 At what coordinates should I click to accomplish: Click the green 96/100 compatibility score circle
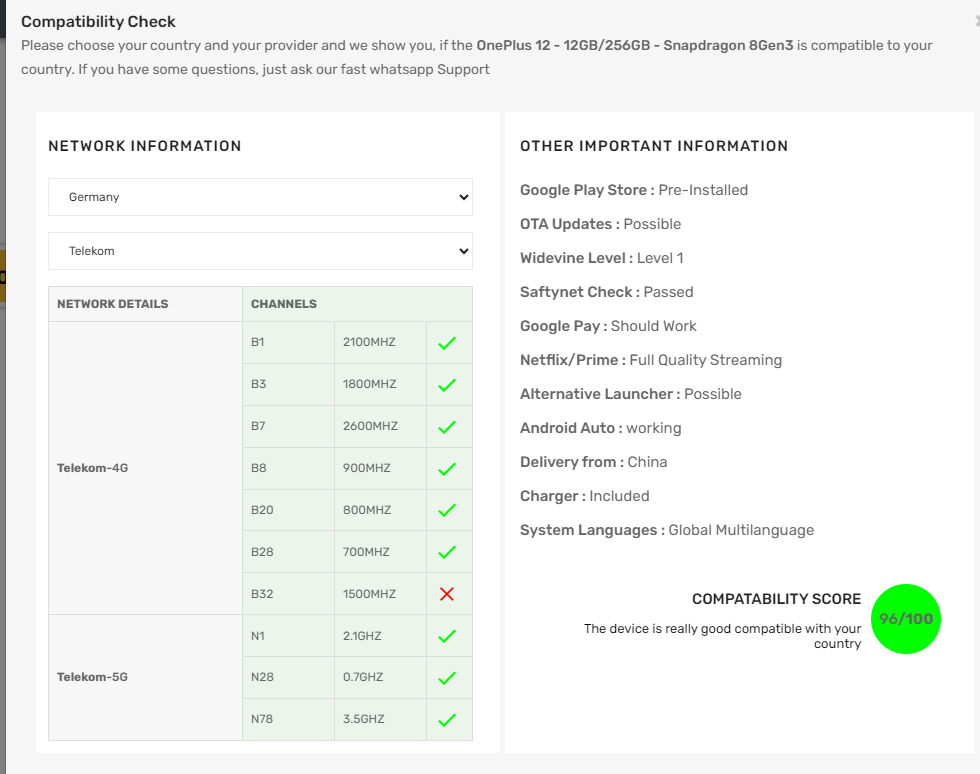coord(906,619)
